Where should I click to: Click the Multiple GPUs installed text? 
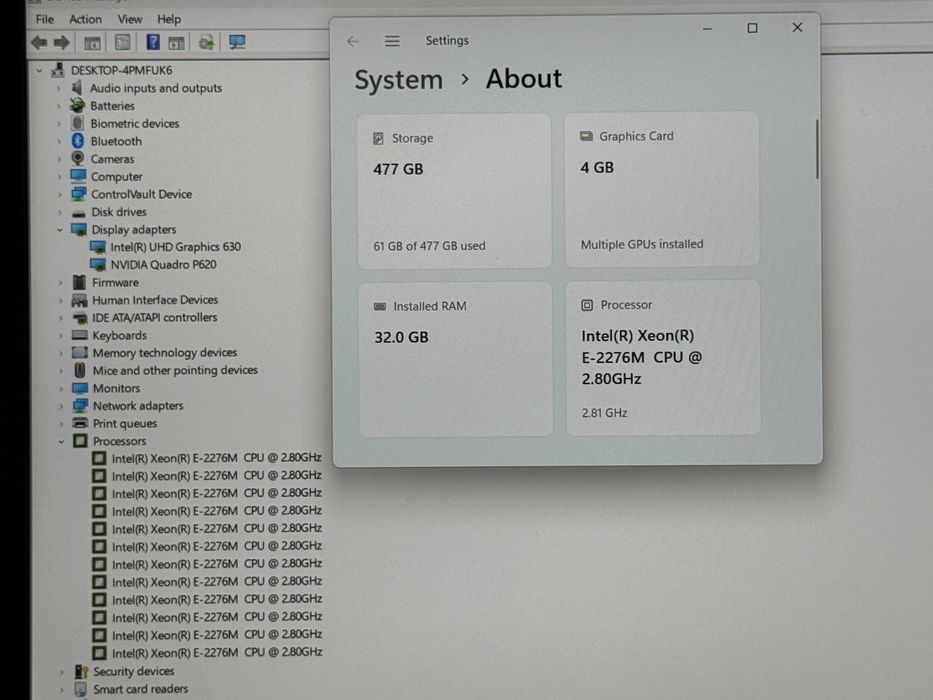[642, 244]
